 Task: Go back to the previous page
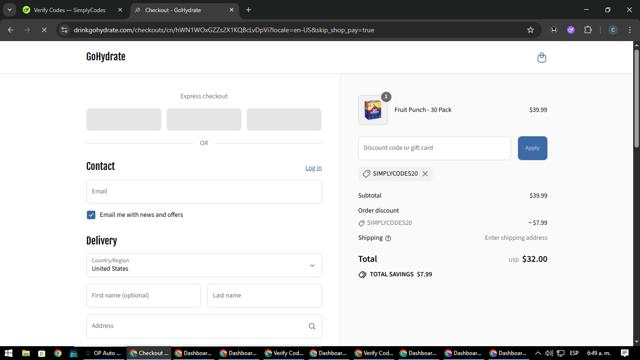tap(11, 30)
